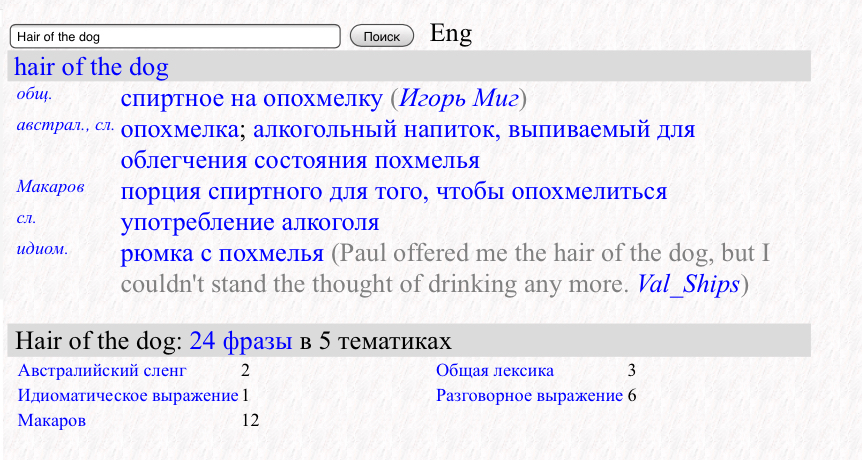The width and height of the screenshot is (862, 460).
Task: Select the 'идиом.' subject label
Action: pyautogui.click(x=43, y=248)
